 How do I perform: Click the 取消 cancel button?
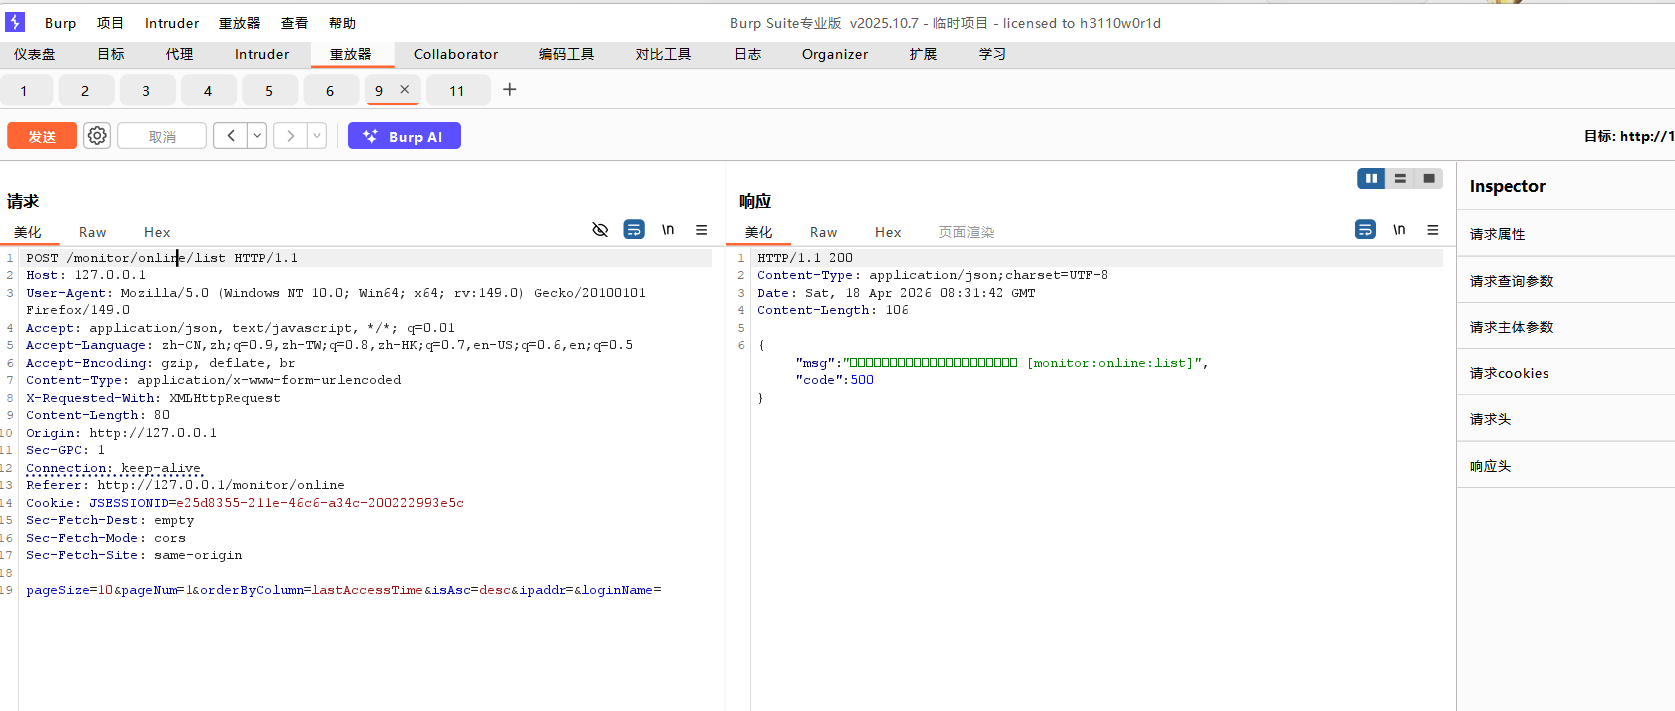[162, 136]
